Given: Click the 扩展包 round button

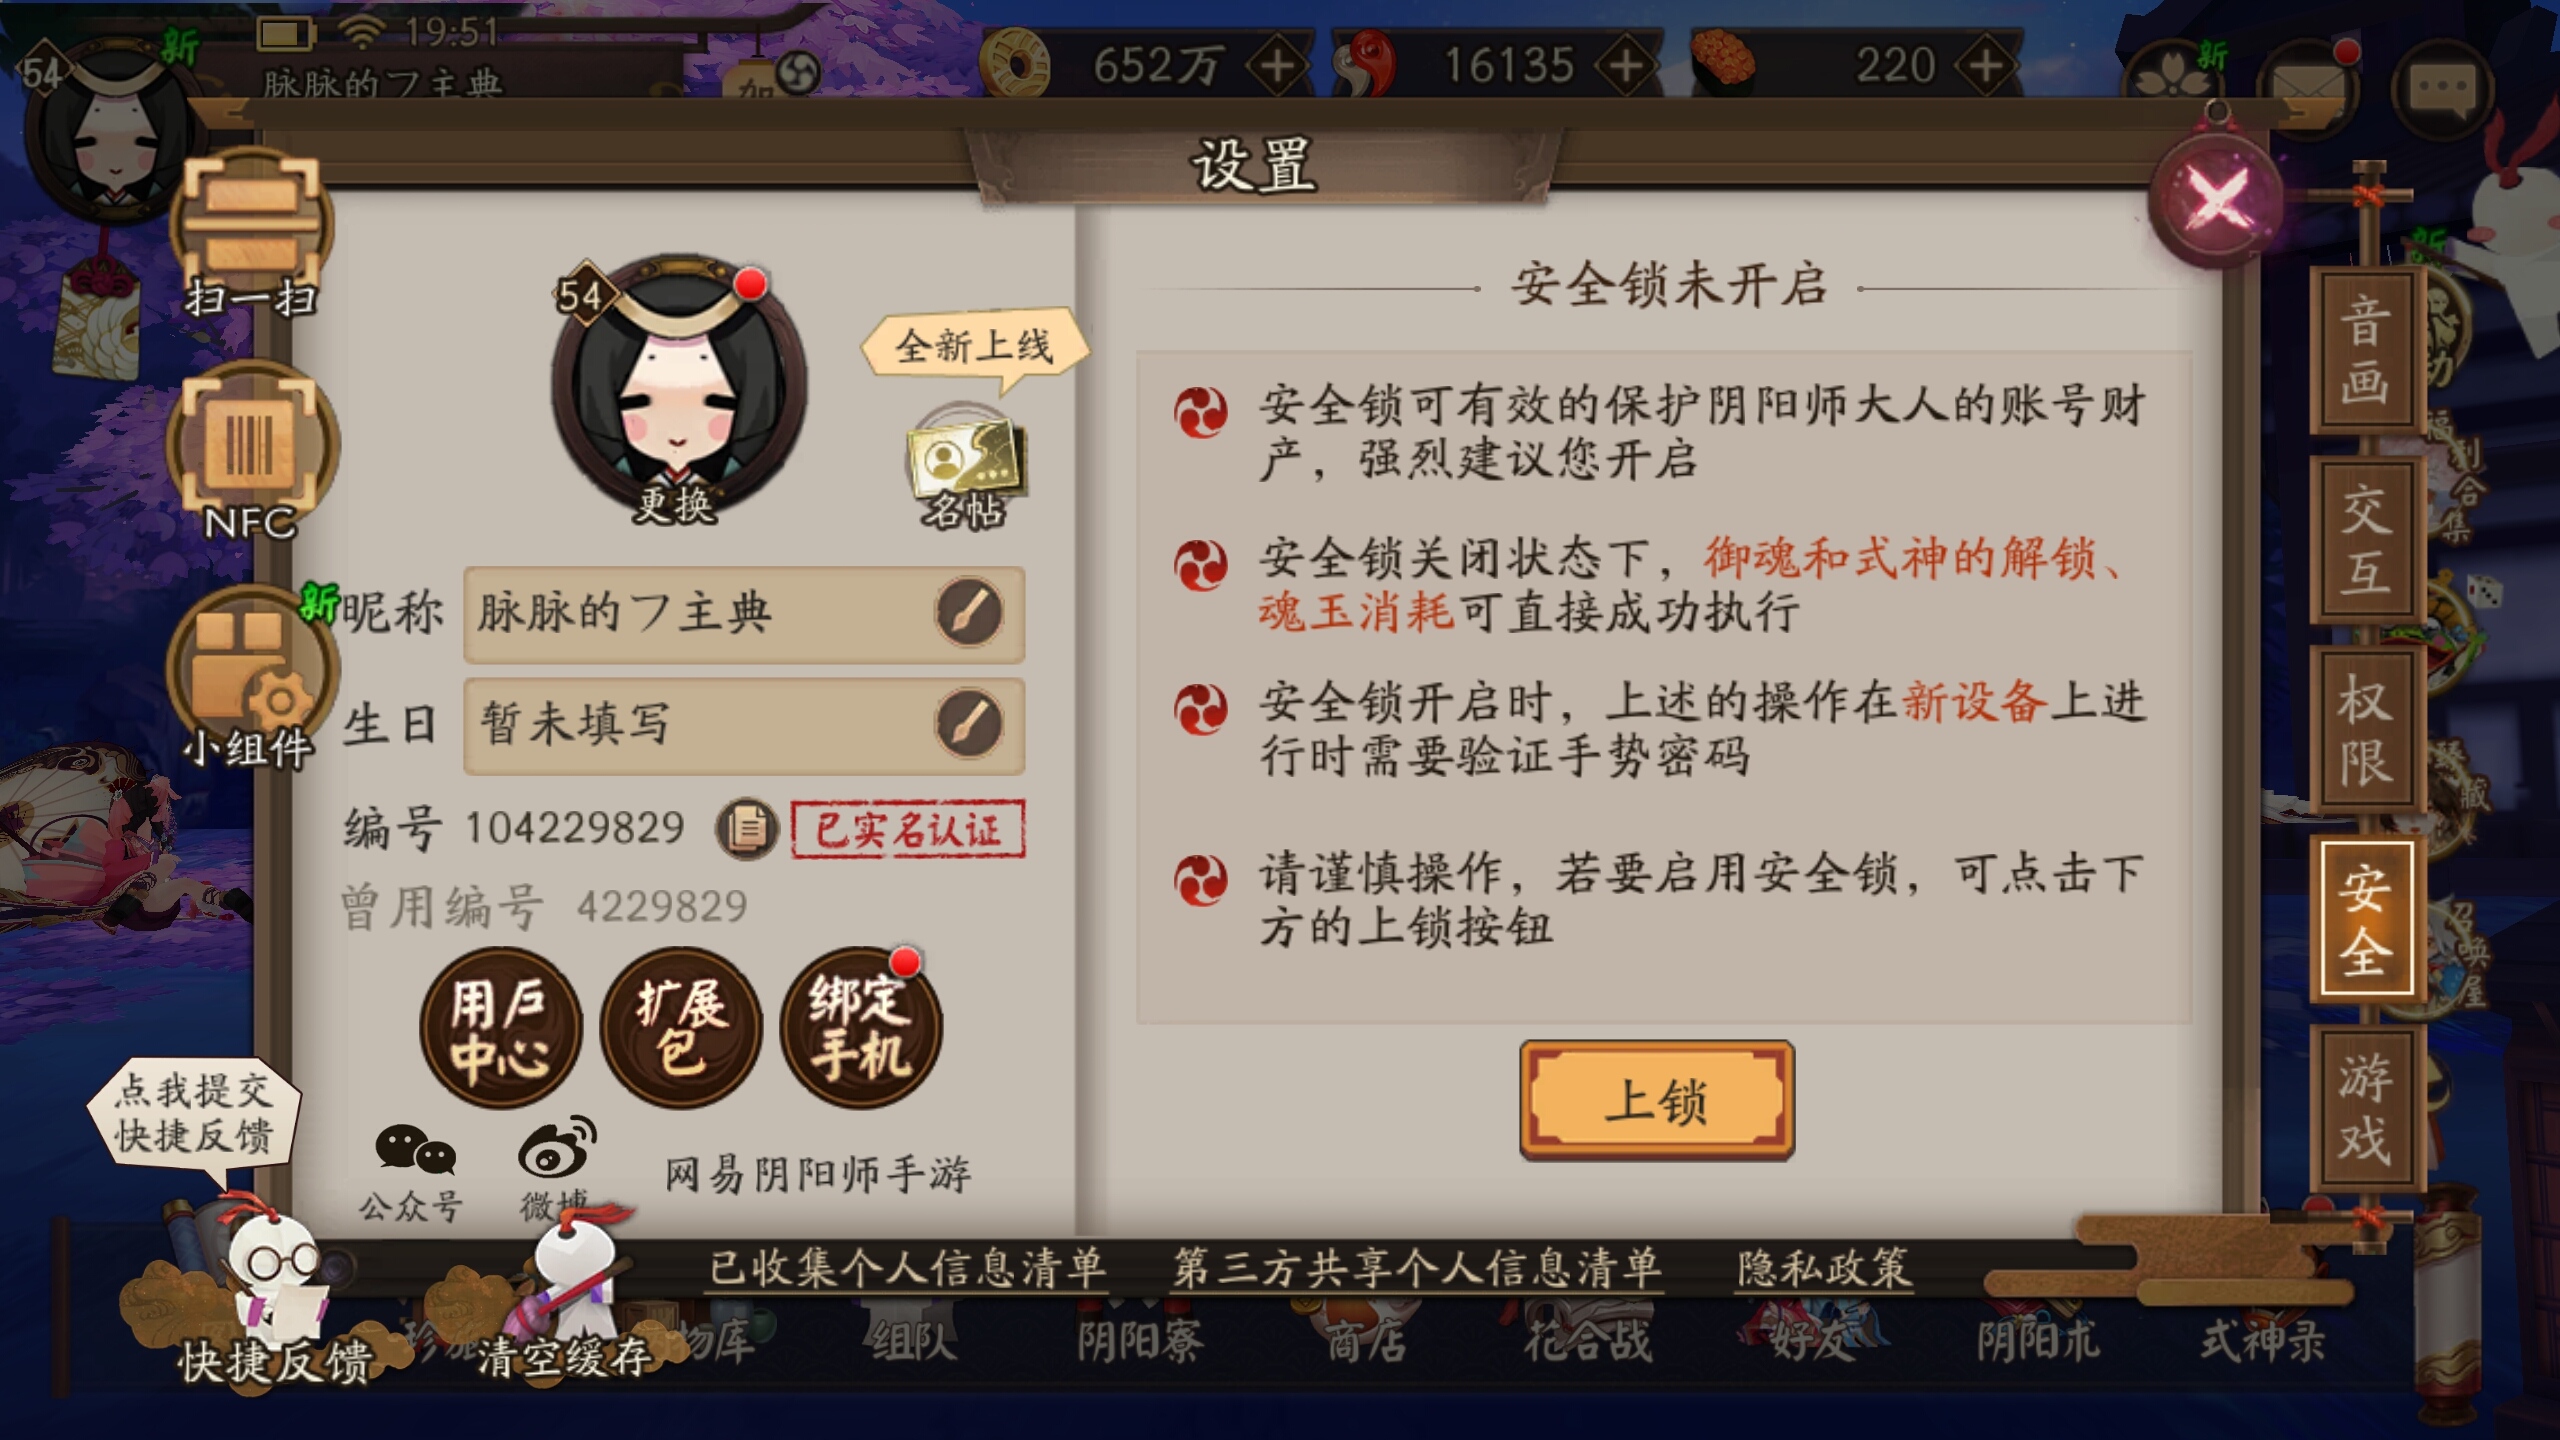Looking at the screenshot, I should pyautogui.click(x=681, y=1028).
